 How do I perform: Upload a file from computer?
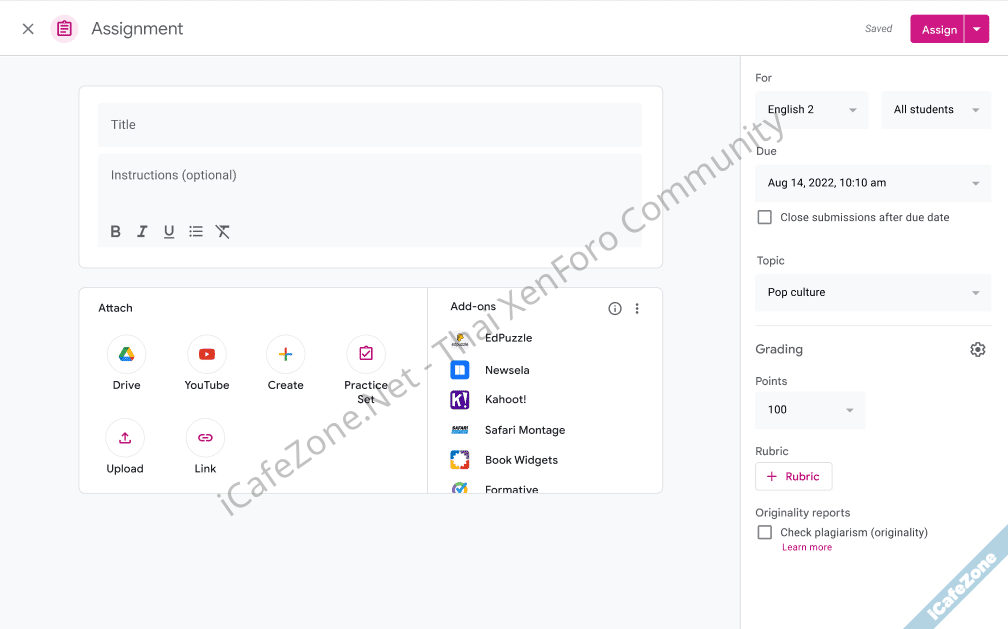coord(125,438)
